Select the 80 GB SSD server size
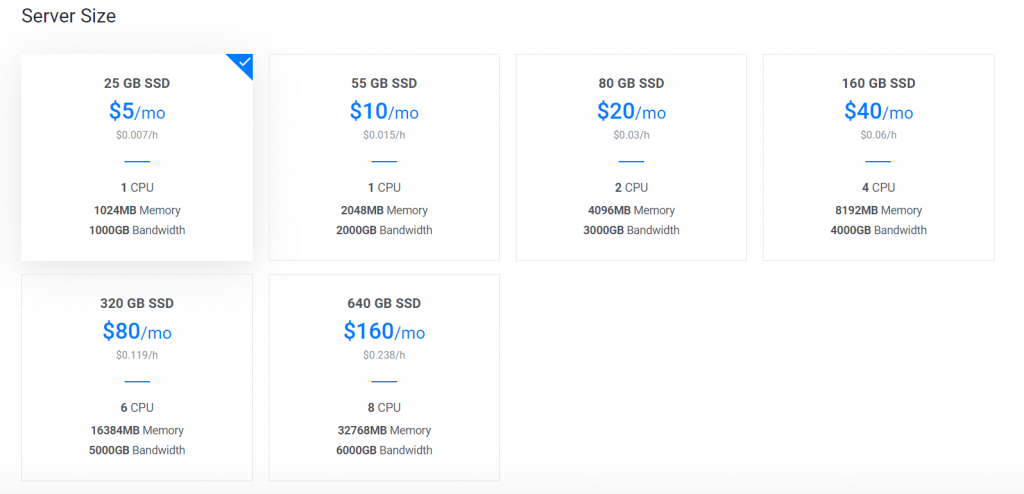Viewport: 1024px width, 494px height. pyautogui.click(x=631, y=157)
